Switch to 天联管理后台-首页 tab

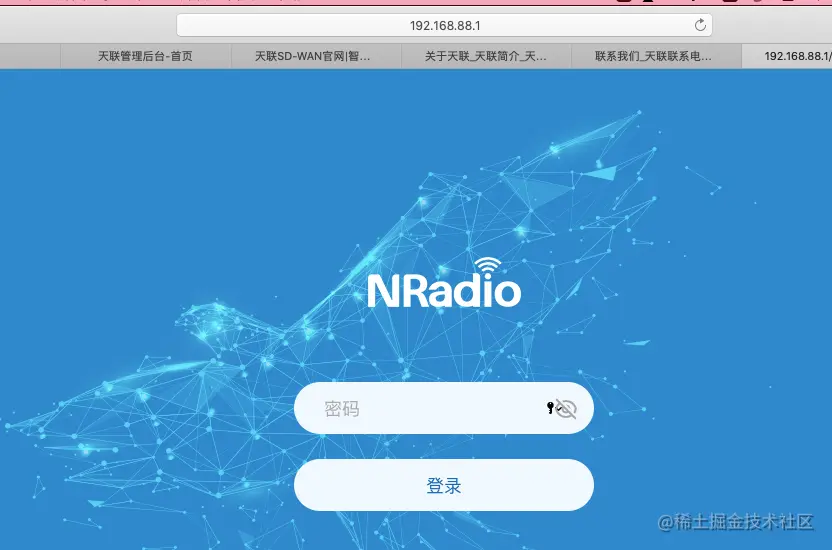tap(145, 56)
